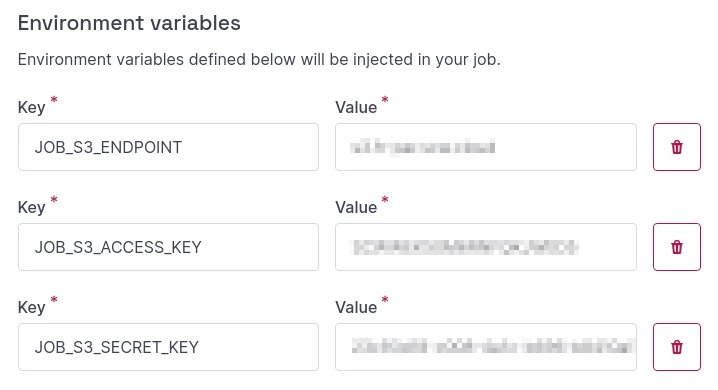Image resolution: width=718 pixels, height=390 pixels.
Task: Click required asterisk beside second row Value label
Action: [x=385, y=200]
